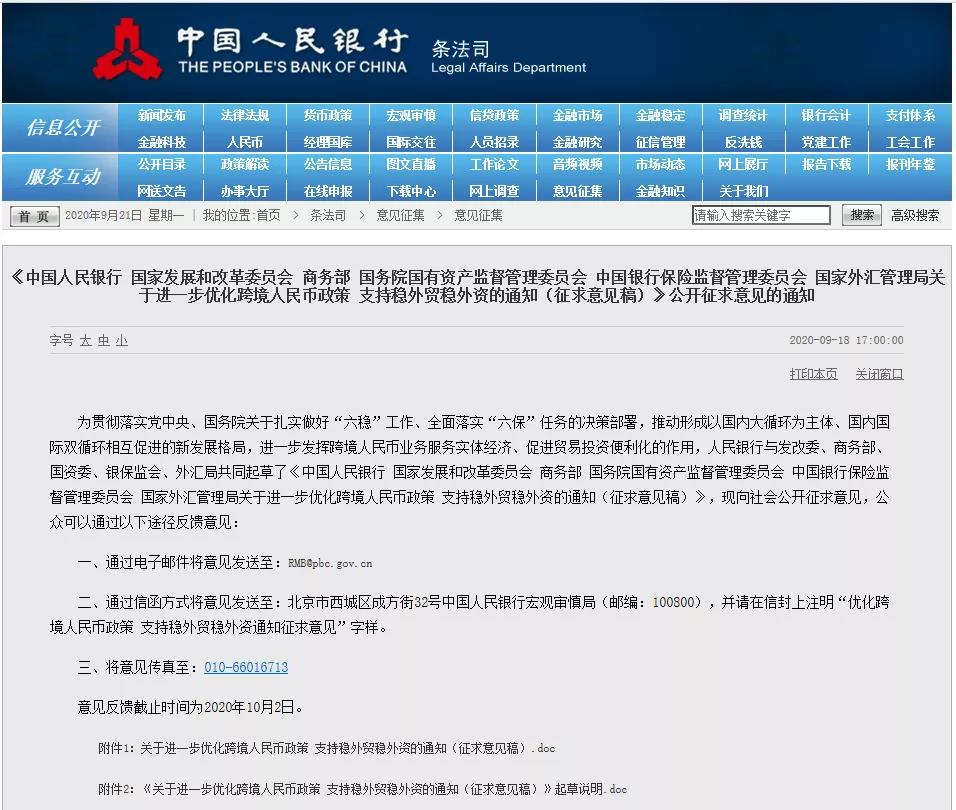Open 人民币 navigation item
This screenshot has height=810, width=956.
(244, 142)
